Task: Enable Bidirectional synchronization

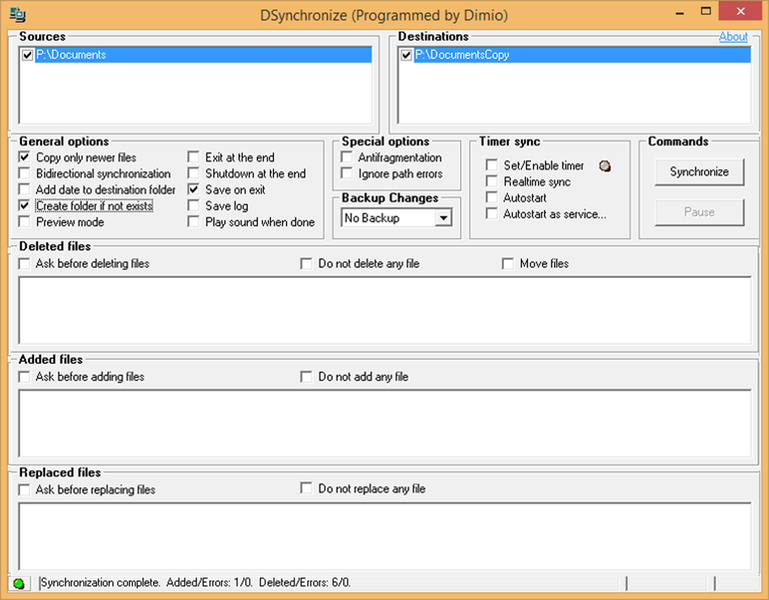Action: click(x=24, y=173)
